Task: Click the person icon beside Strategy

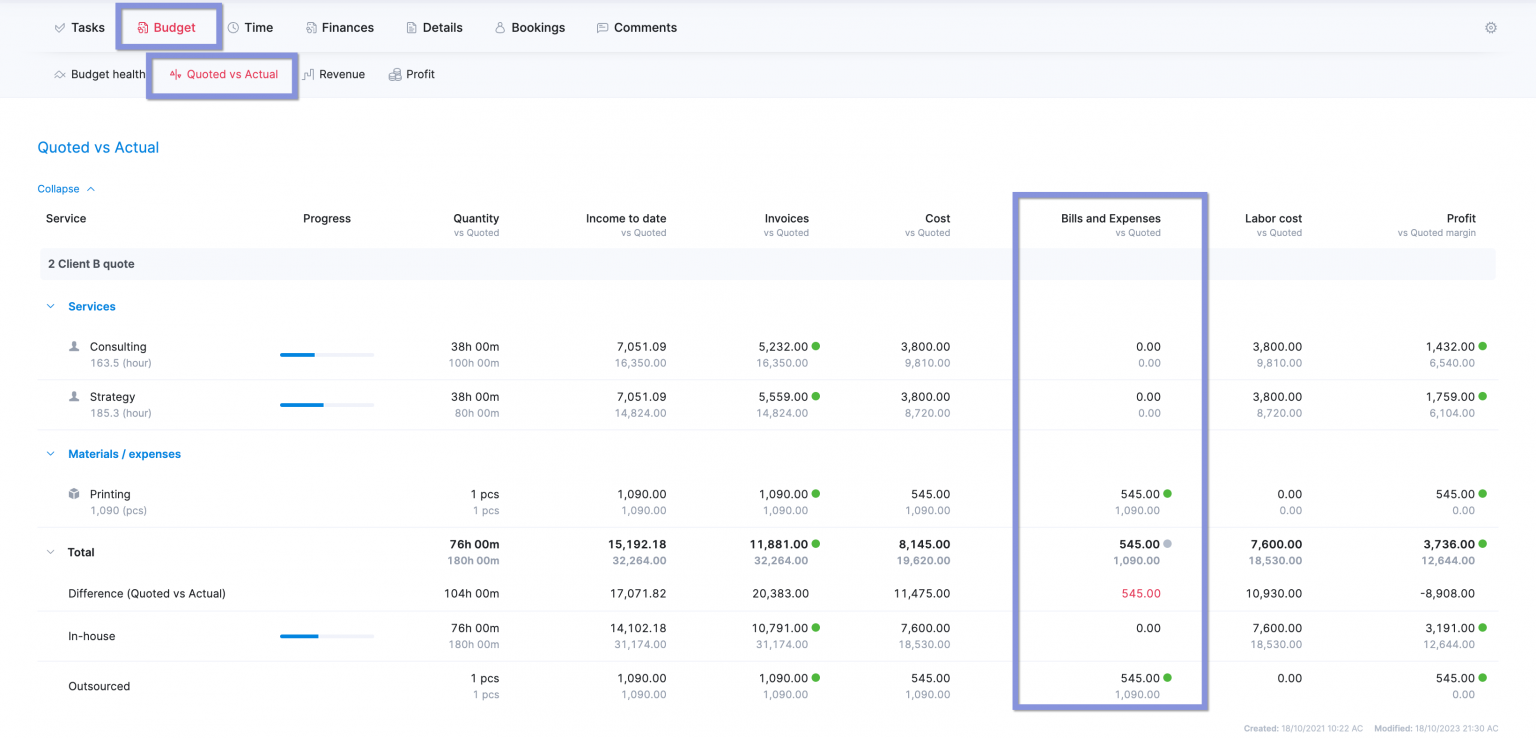Action: pyautogui.click(x=74, y=397)
